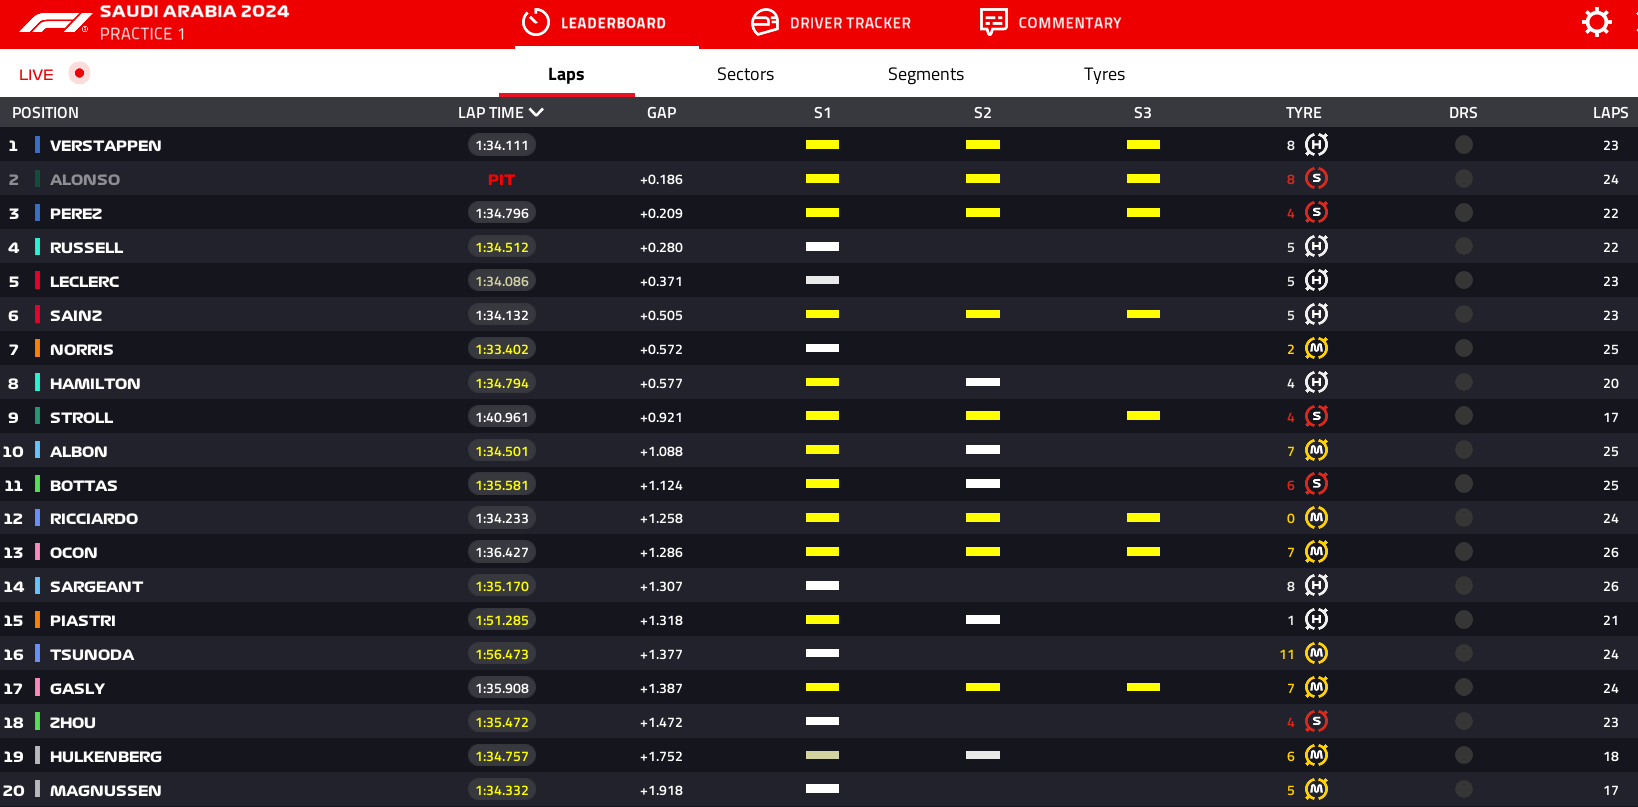Click the S1 column header
The image size is (1638, 807).
pyautogui.click(x=822, y=113)
